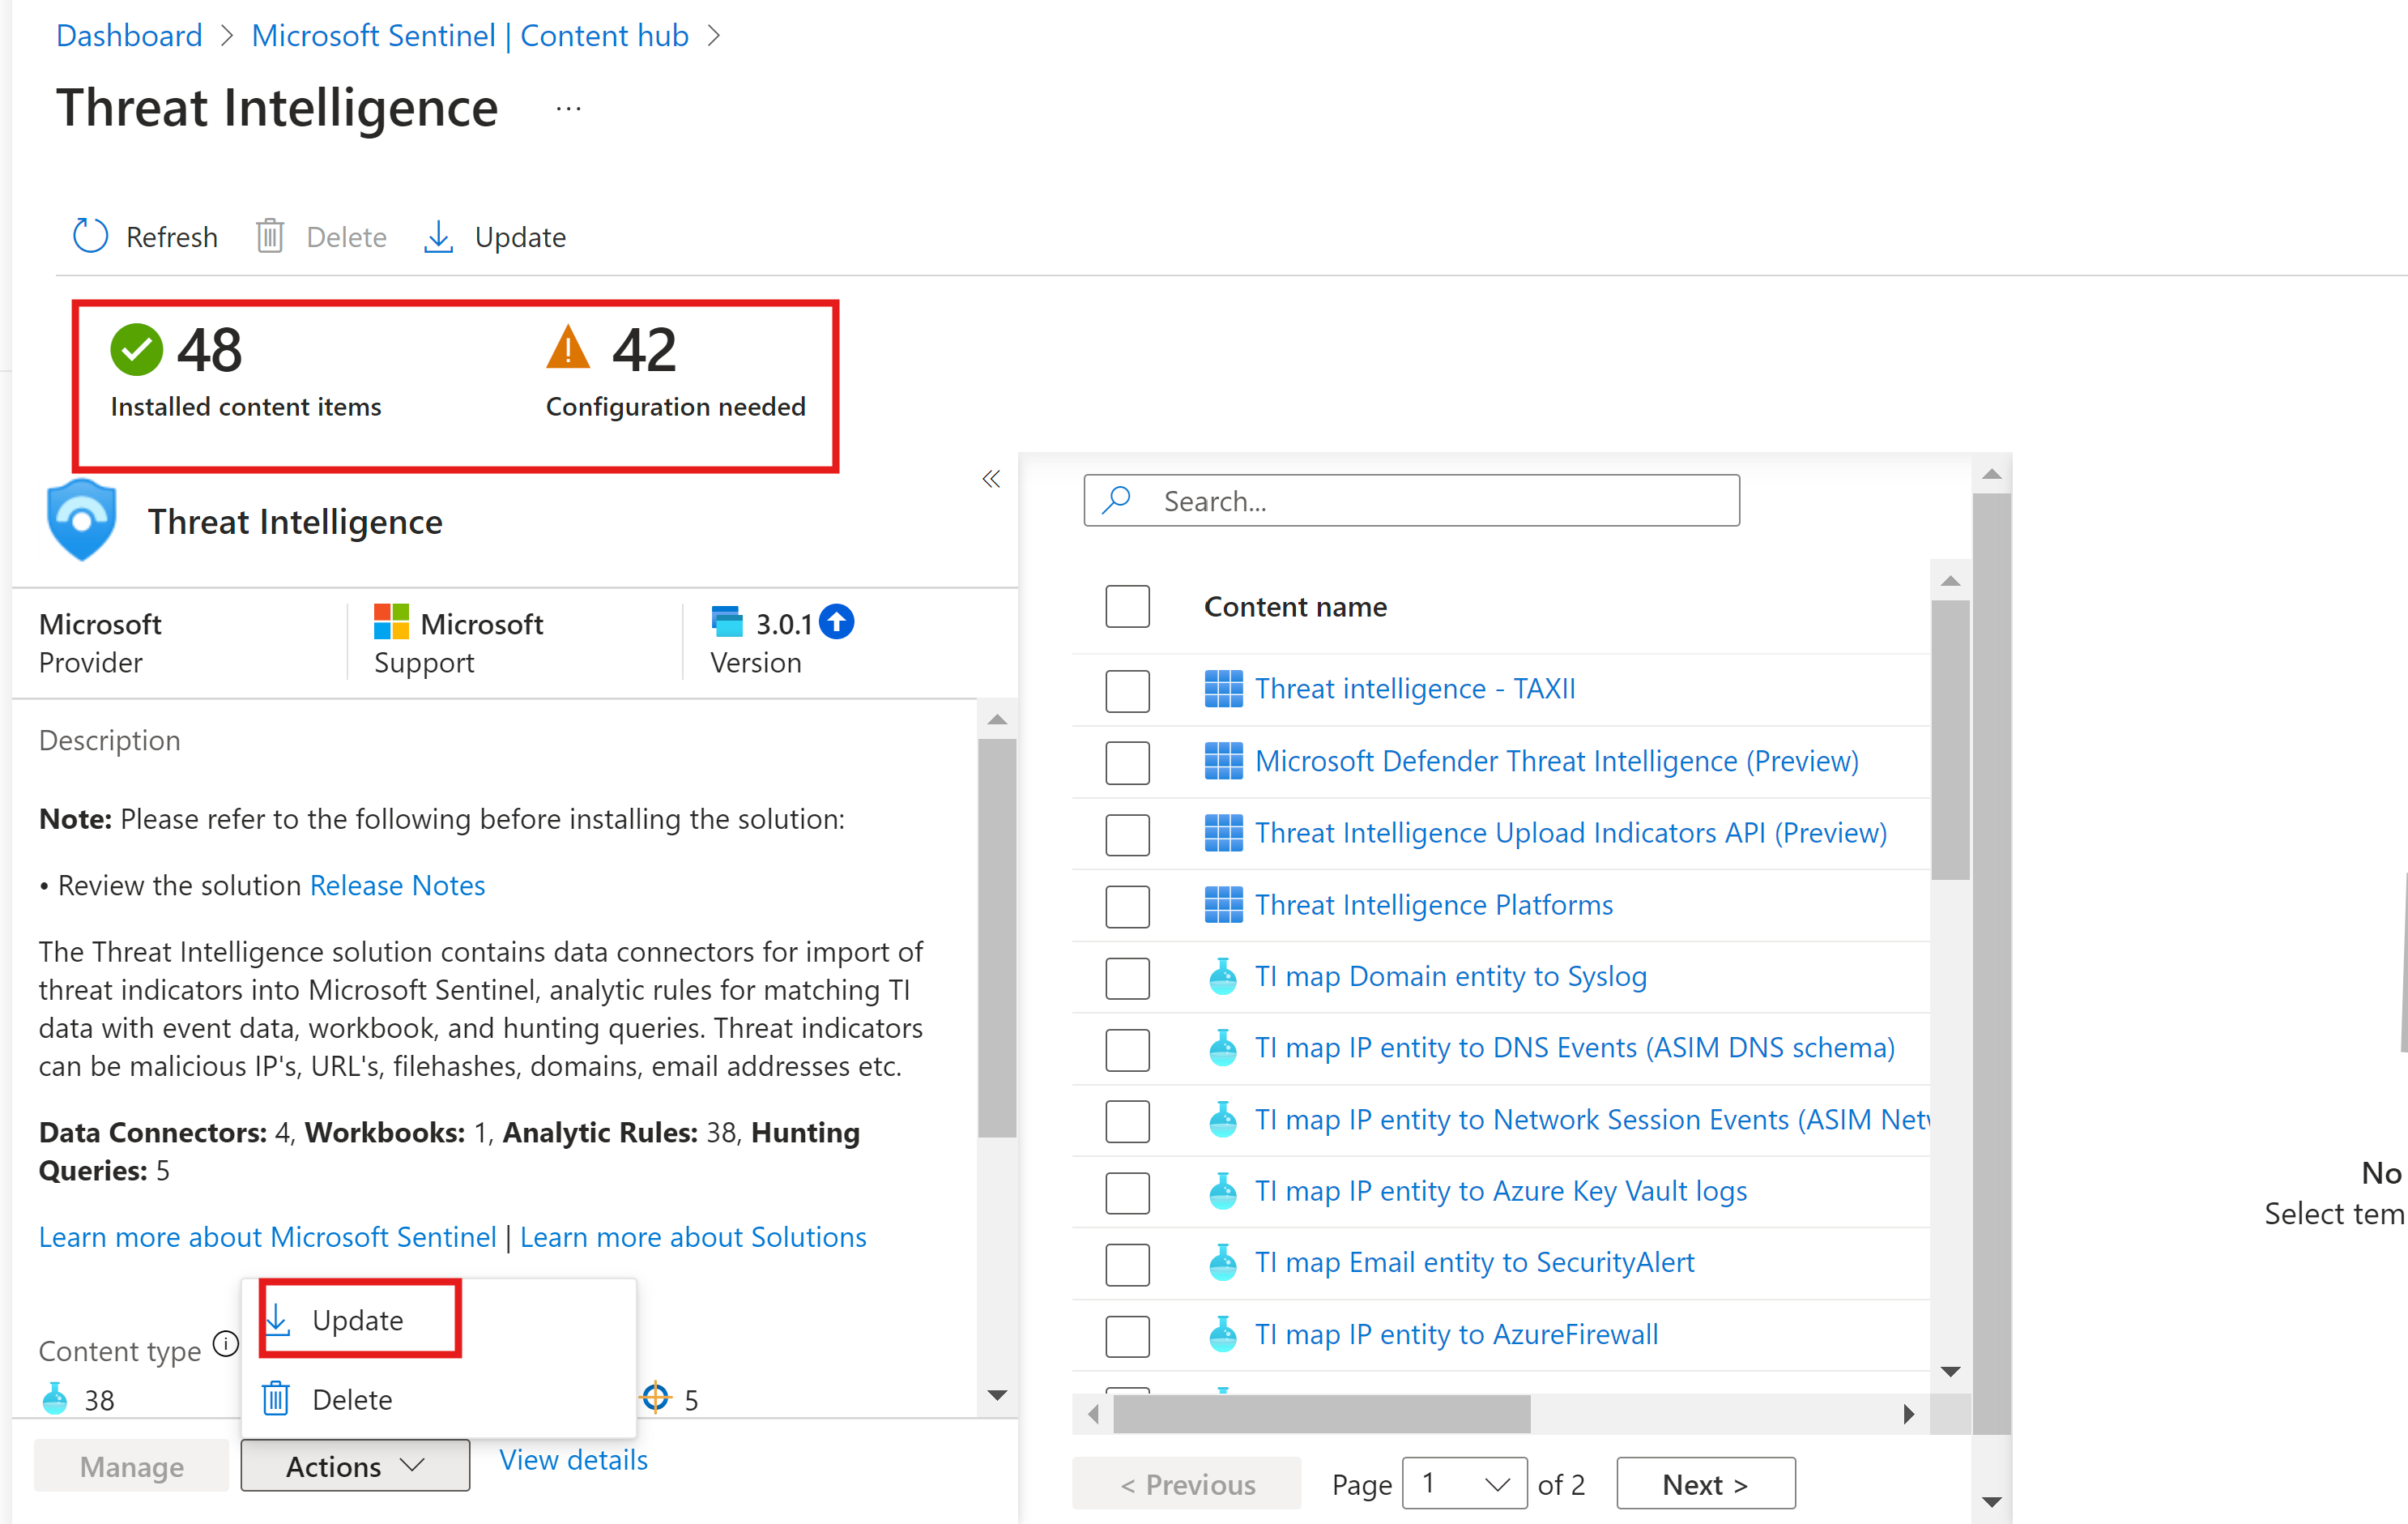
Task: Click download icon in Update menu entry
Action: (x=277, y=1320)
